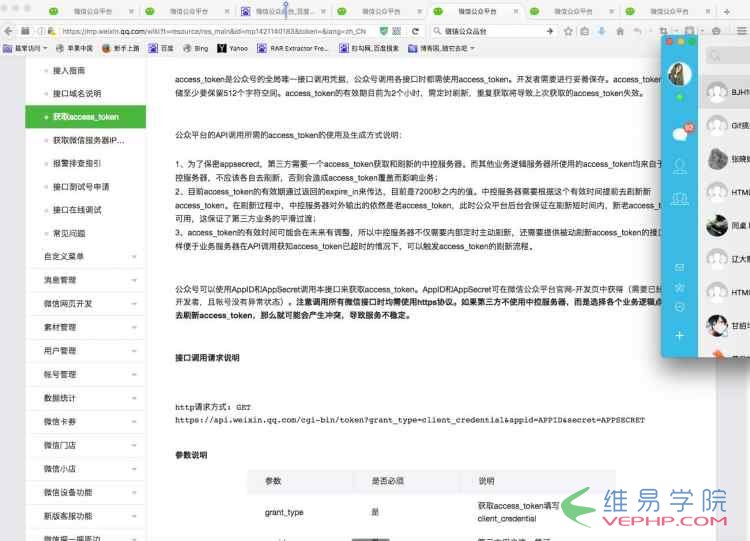
Task: Click the search go arrow
Action: point(550,31)
